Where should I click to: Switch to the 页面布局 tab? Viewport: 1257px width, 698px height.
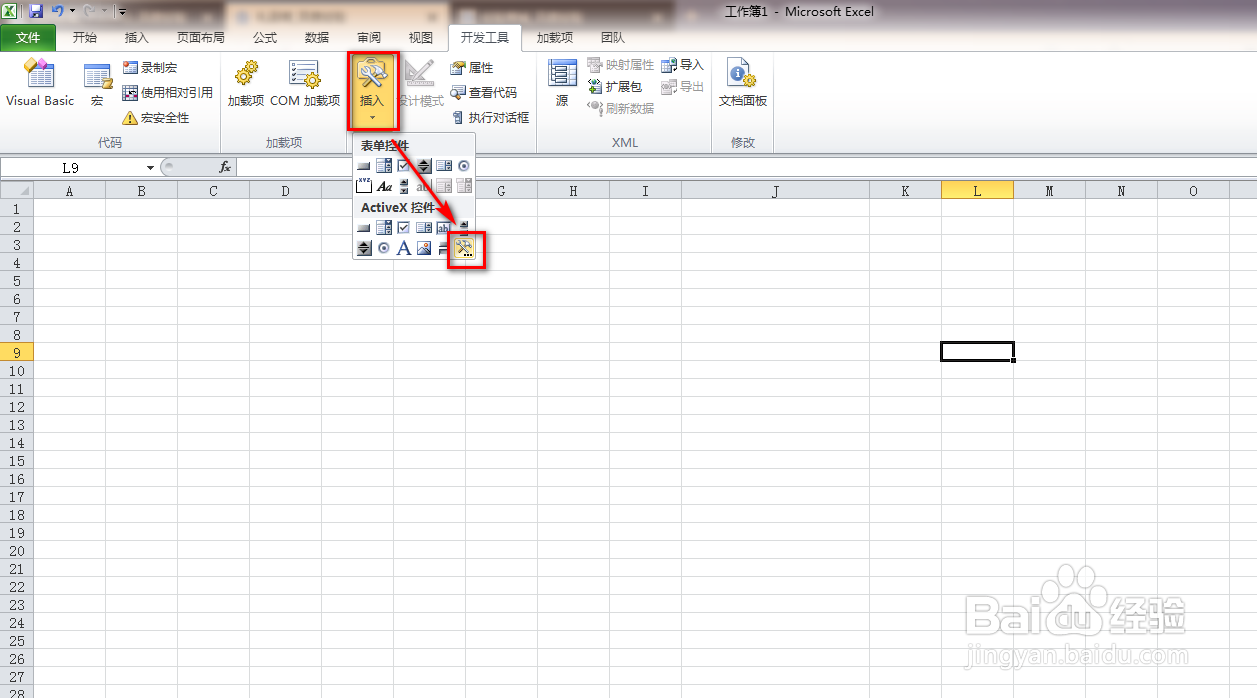point(201,38)
